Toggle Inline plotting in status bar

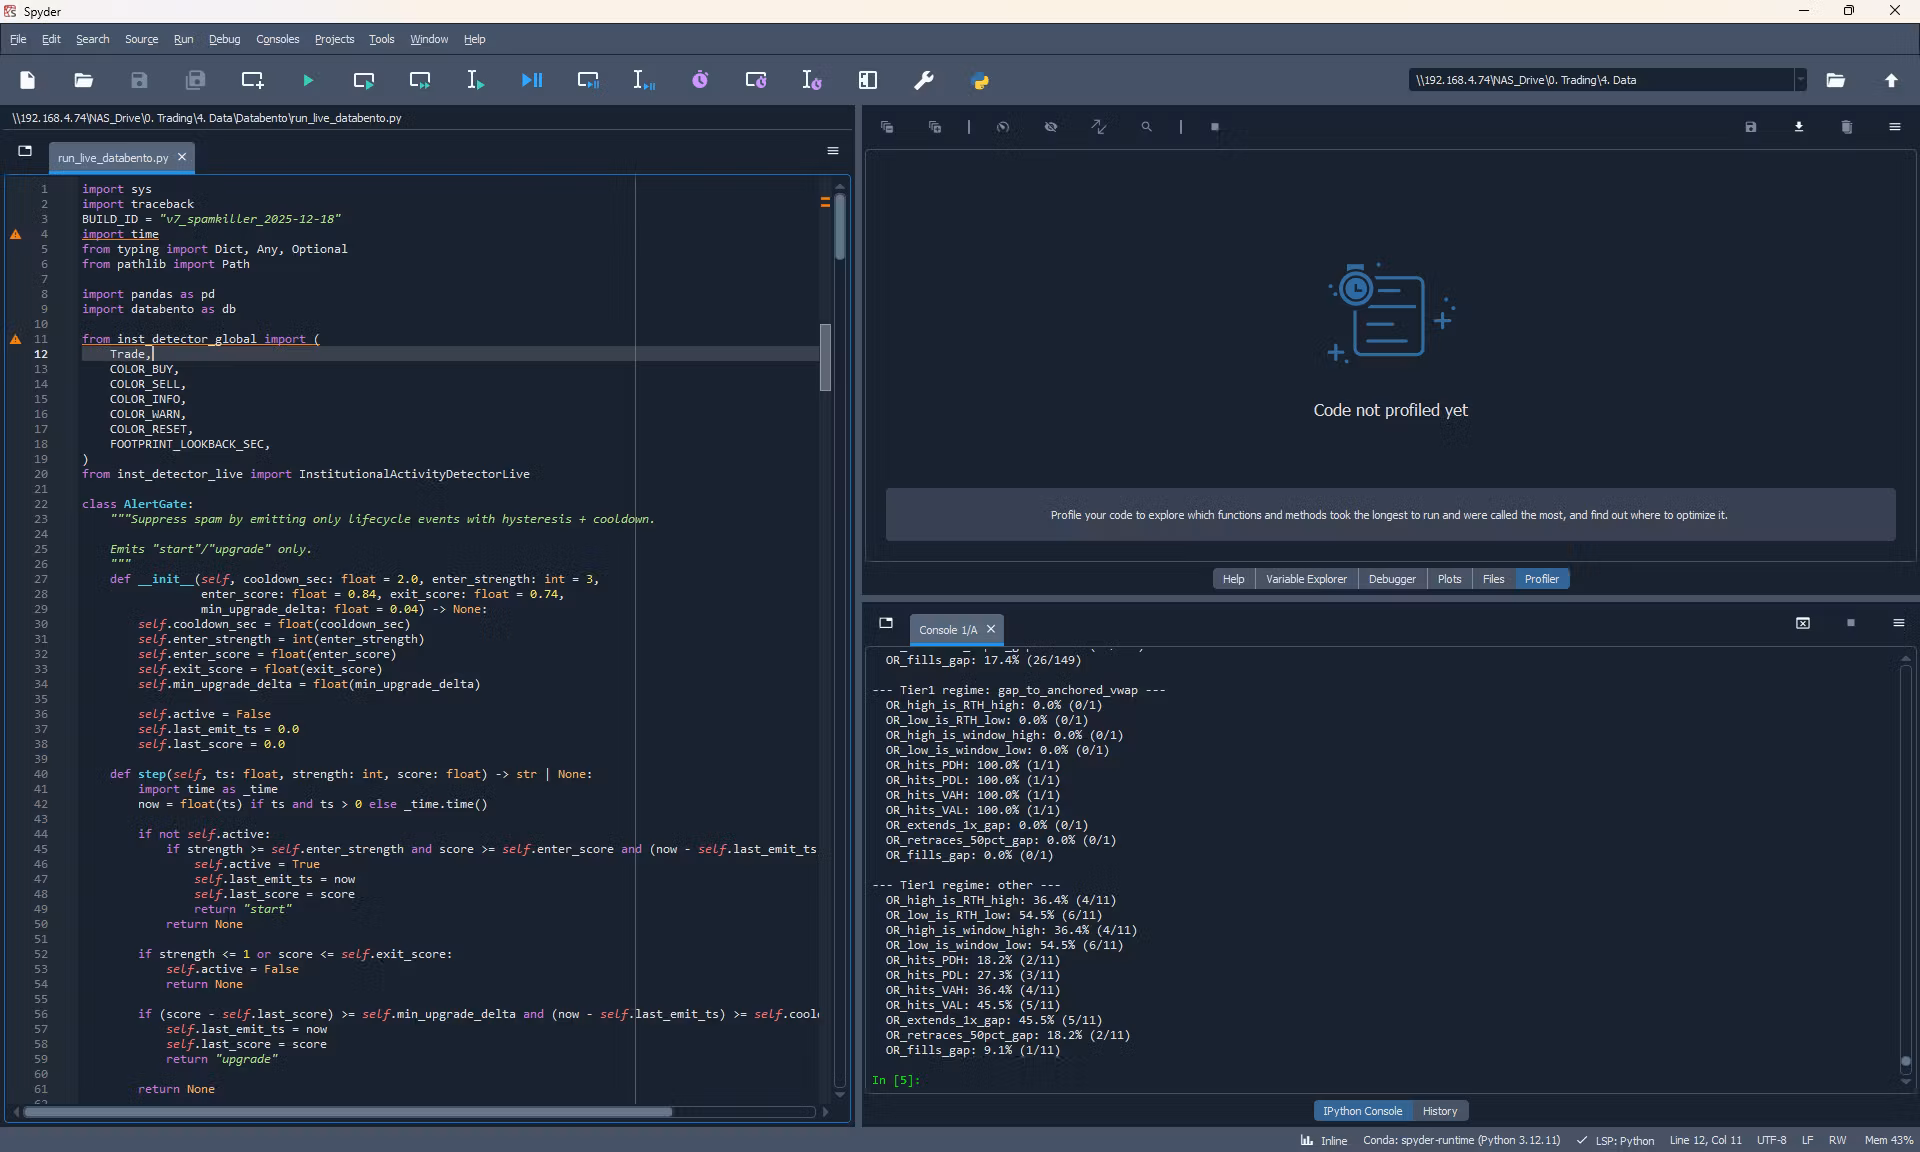(x=1323, y=1140)
